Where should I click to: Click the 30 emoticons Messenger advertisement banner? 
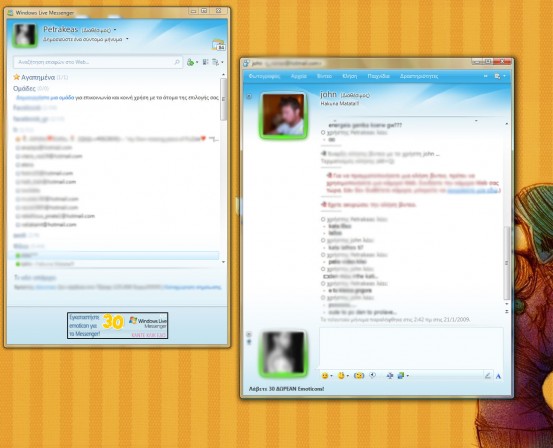117,325
